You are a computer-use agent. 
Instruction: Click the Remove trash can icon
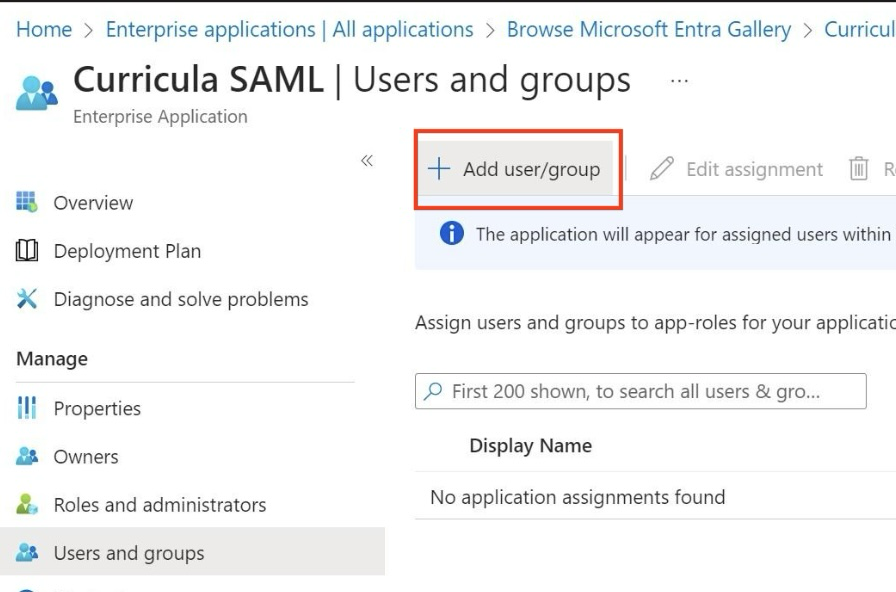(x=858, y=169)
